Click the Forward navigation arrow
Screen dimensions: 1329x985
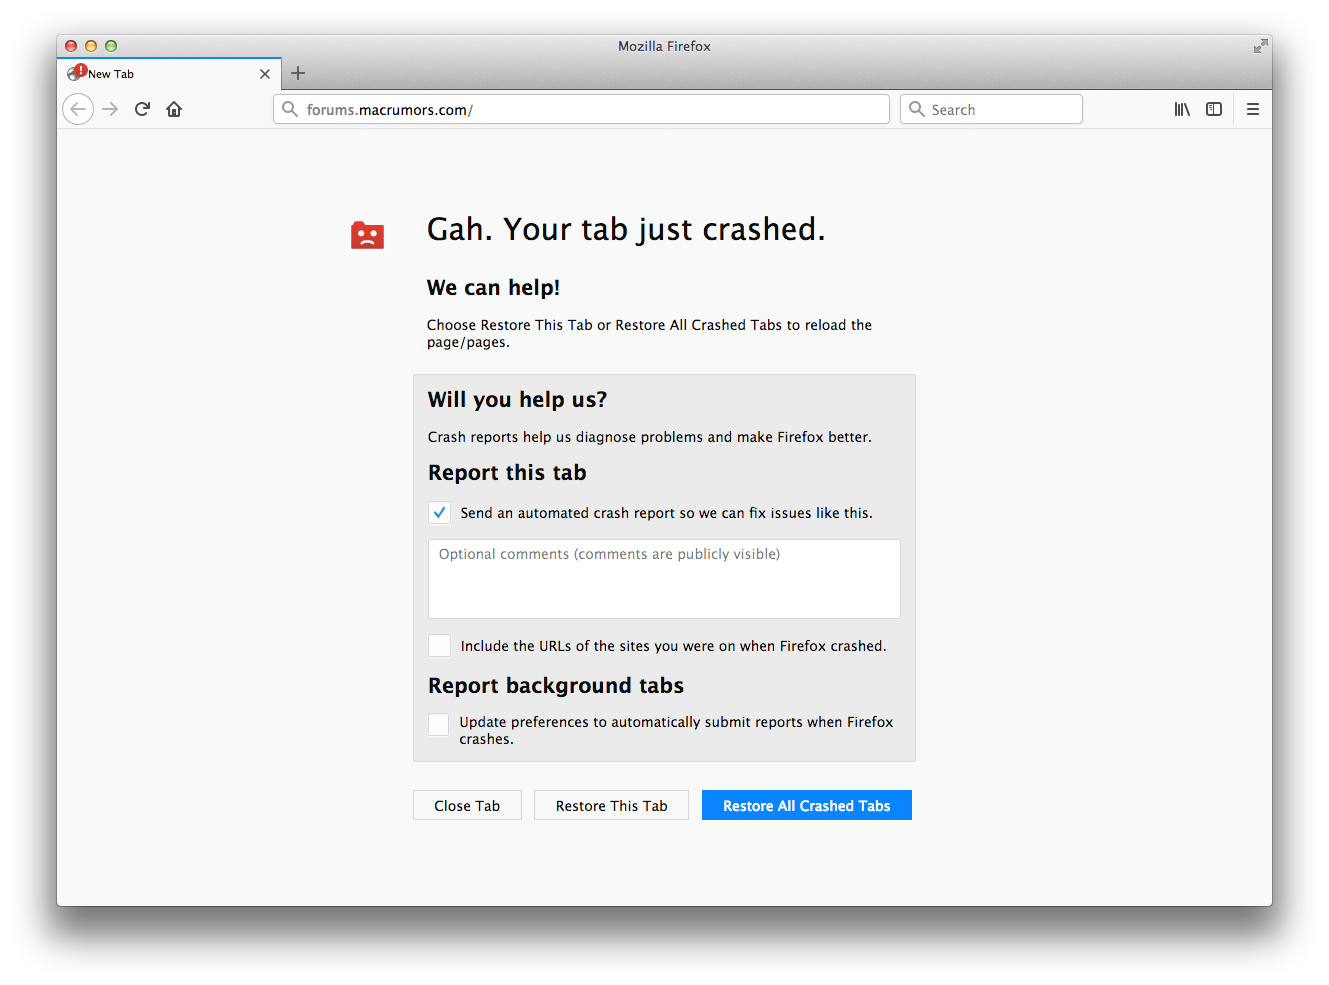click(111, 109)
